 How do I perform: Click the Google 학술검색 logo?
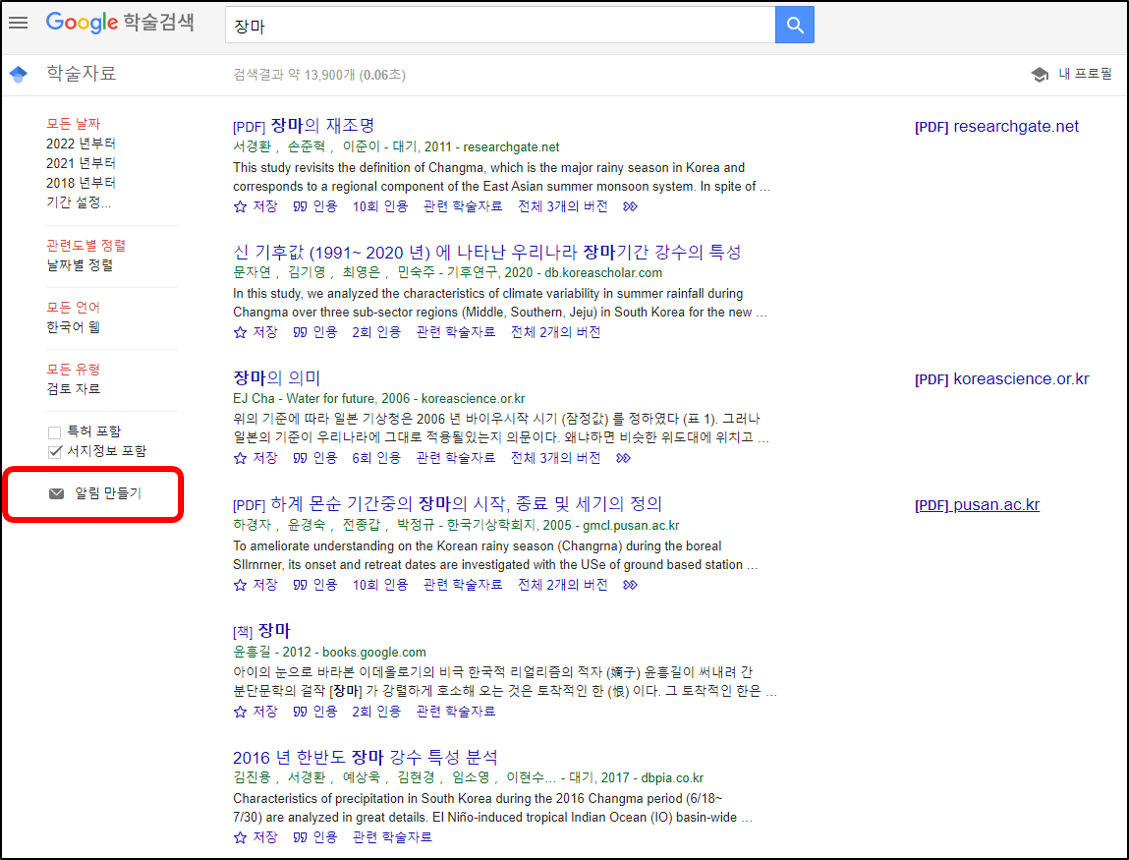tap(120, 22)
